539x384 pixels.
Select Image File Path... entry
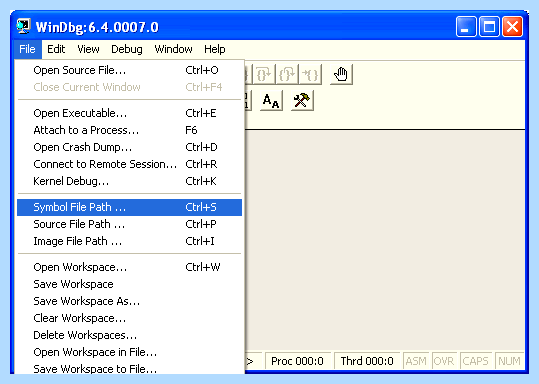click(129, 241)
